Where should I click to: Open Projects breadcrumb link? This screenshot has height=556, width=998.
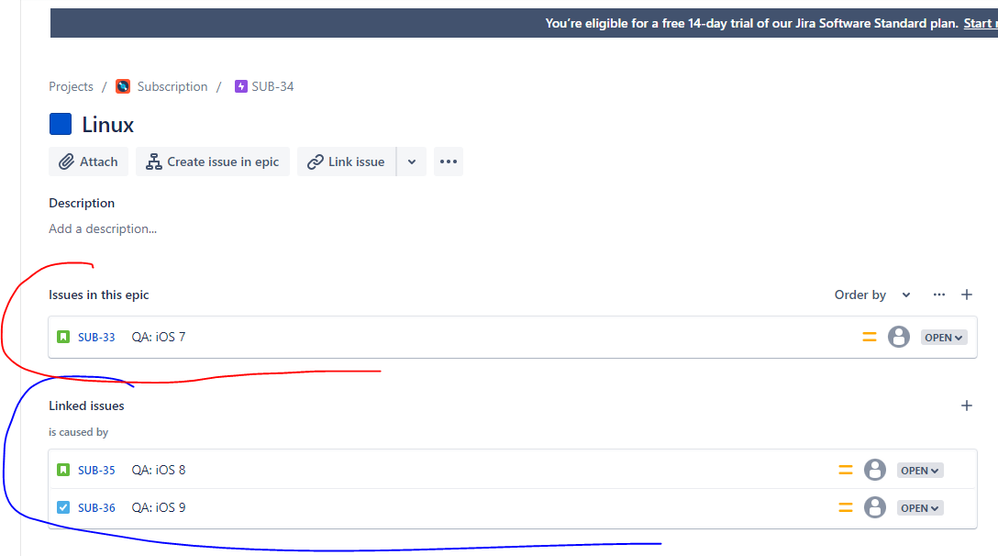point(71,87)
